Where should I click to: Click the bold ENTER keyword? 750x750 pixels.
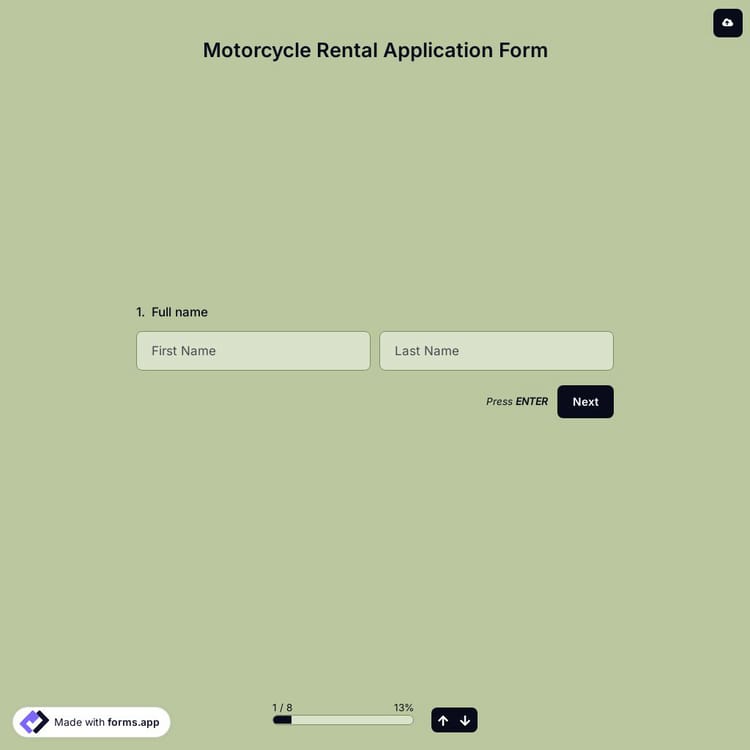click(531, 402)
